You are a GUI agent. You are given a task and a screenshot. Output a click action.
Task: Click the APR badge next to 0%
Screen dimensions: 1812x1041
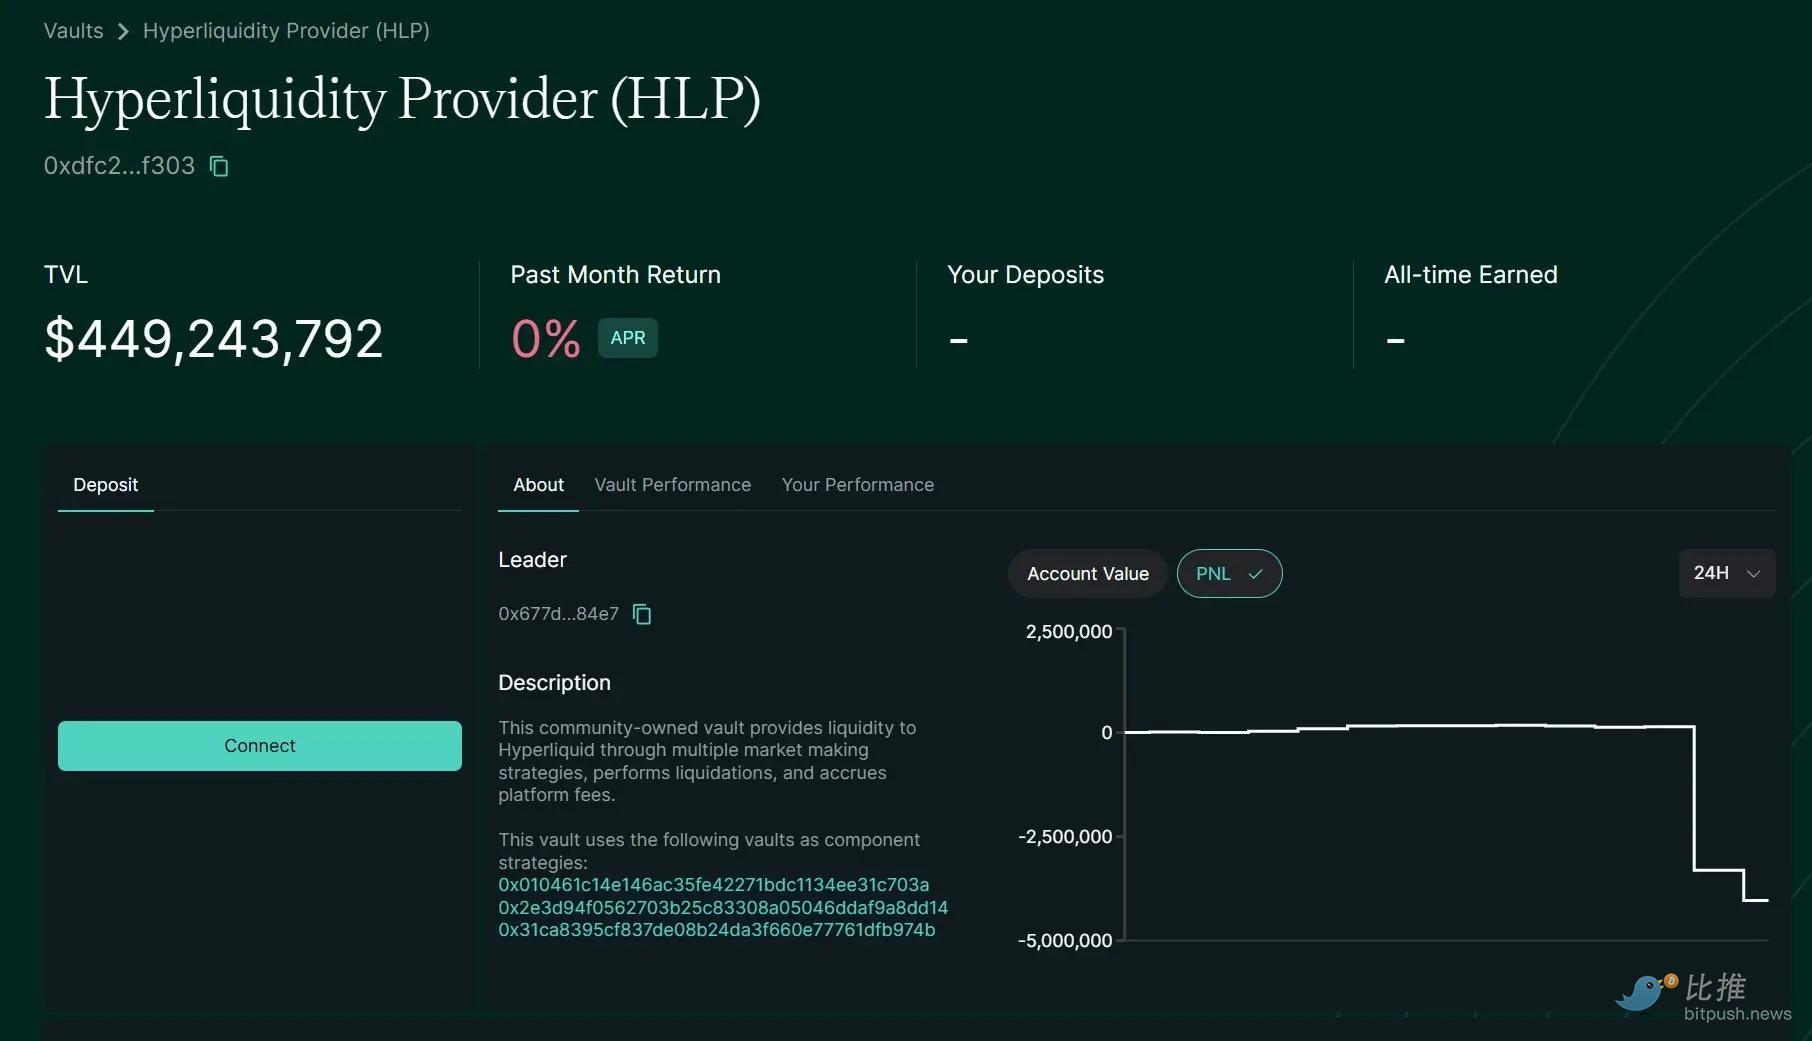click(x=627, y=338)
